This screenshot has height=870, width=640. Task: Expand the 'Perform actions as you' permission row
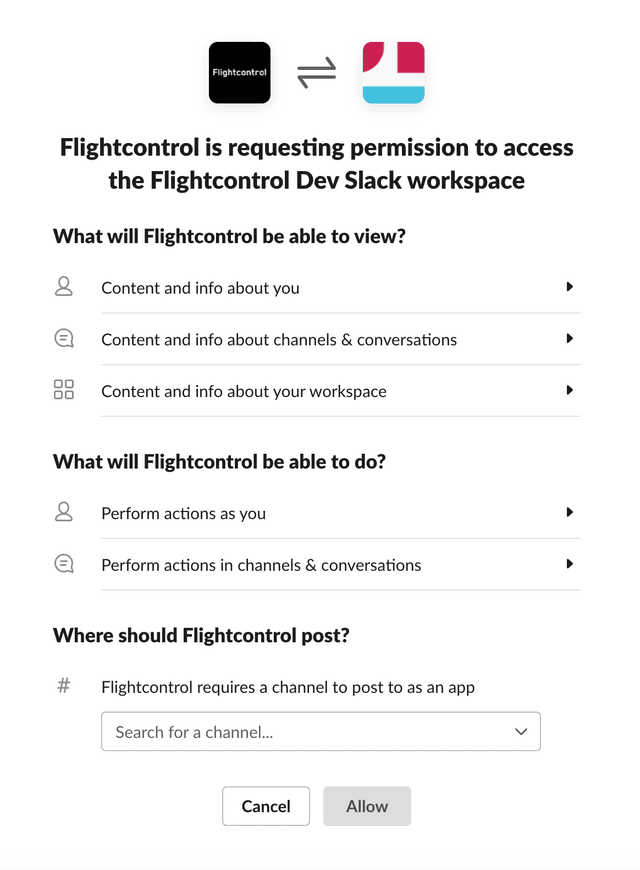(571, 512)
